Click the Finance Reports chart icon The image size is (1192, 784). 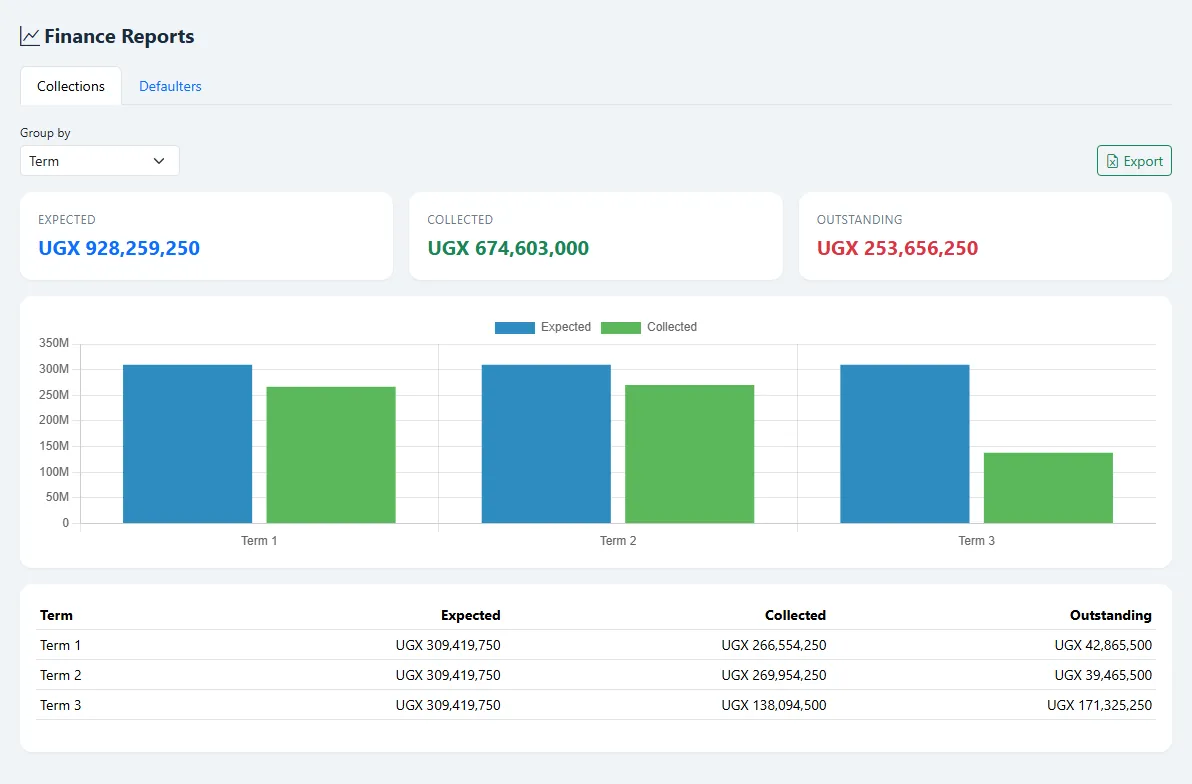point(30,37)
